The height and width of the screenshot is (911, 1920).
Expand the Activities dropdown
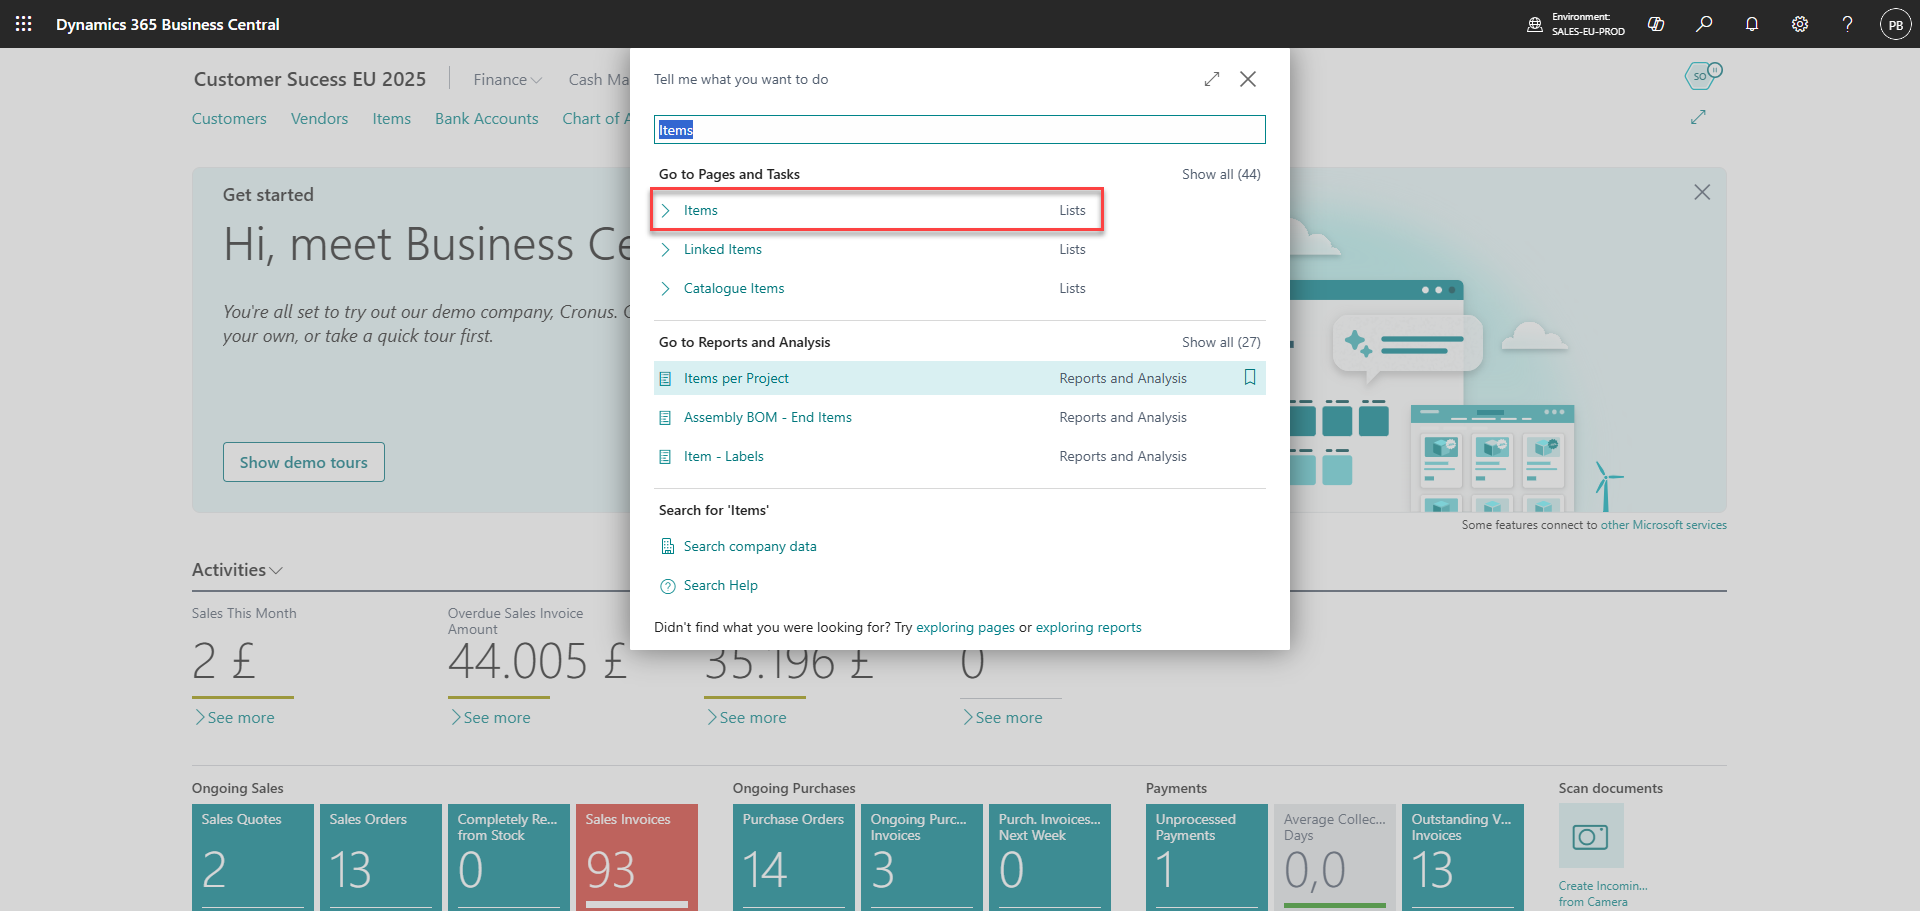[238, 570]
